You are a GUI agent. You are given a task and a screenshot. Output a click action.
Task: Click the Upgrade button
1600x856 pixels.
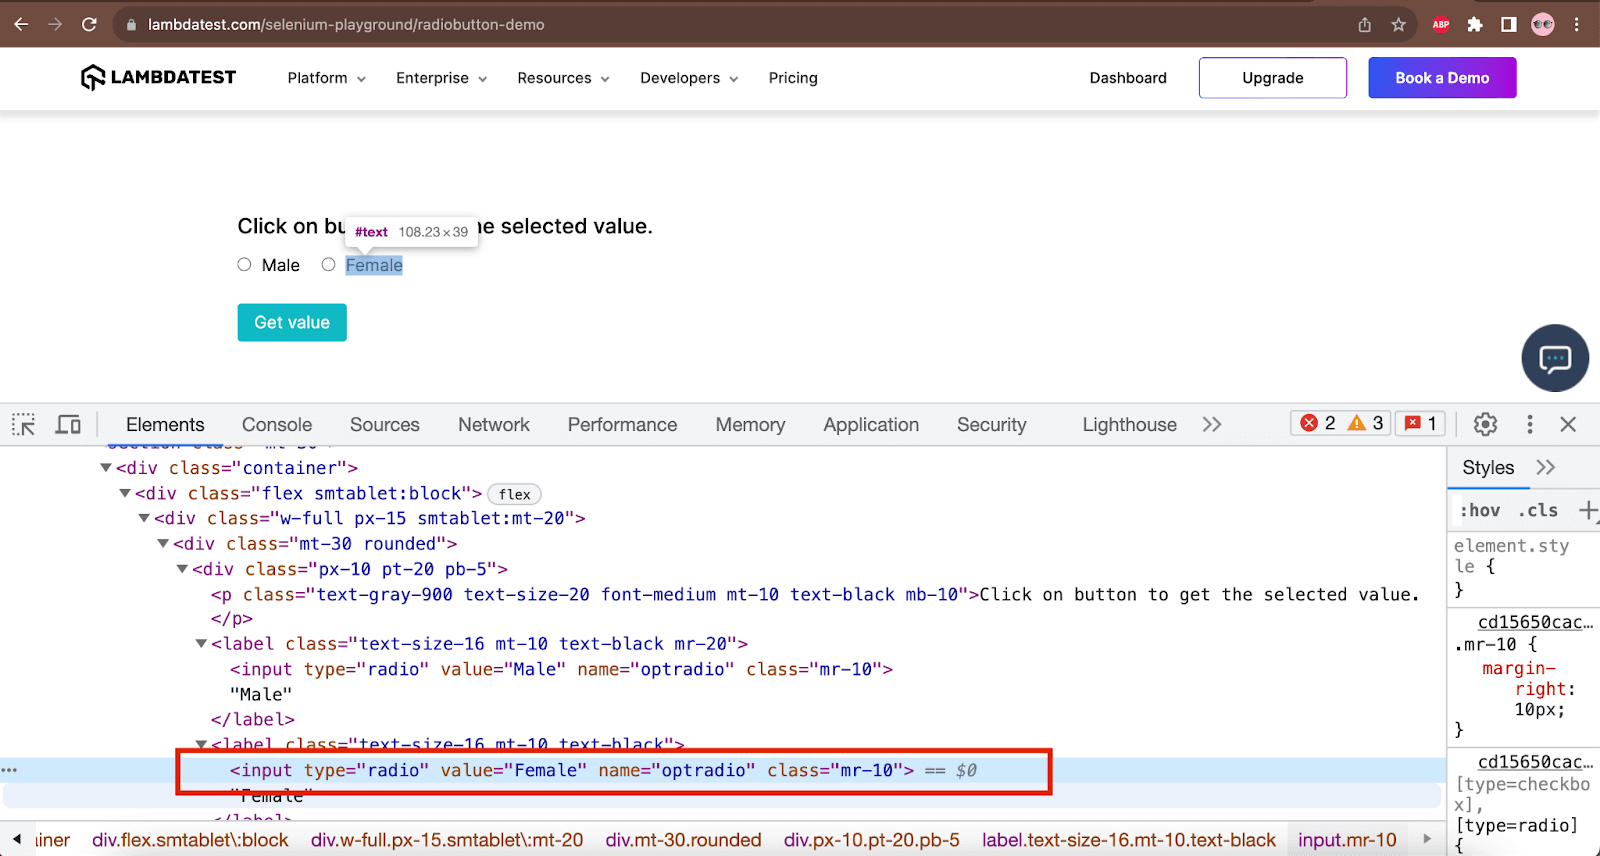click(x=1273, y=78)
